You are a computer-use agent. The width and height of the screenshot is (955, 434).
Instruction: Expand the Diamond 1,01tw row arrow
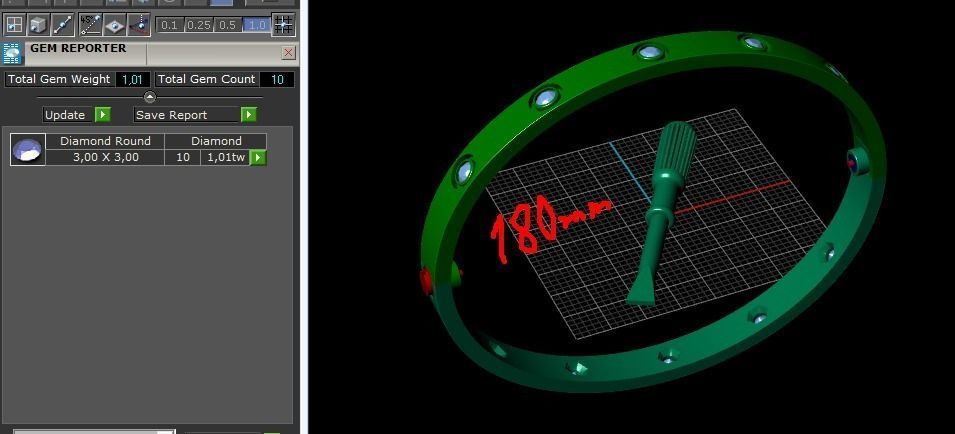[258, 158]
